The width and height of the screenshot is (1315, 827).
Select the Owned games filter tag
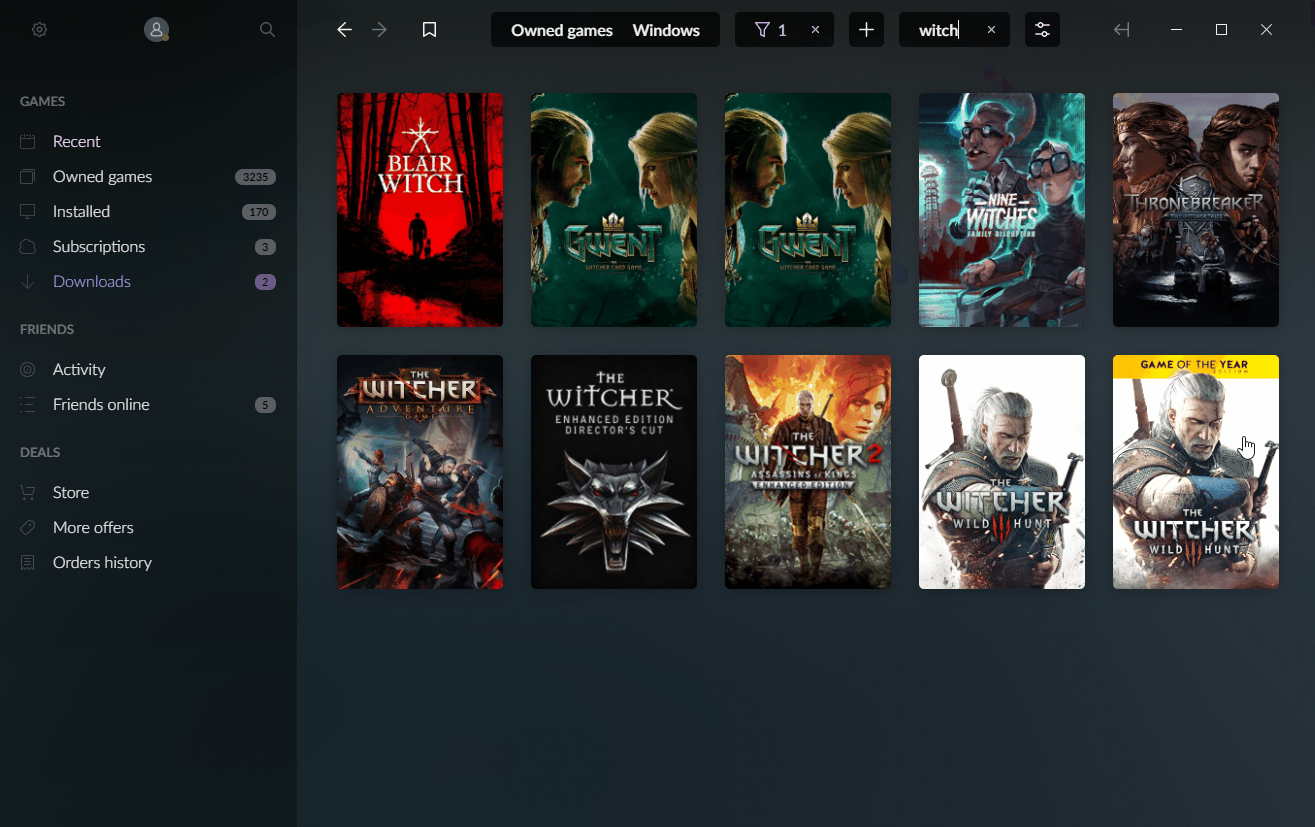(561, 30)
